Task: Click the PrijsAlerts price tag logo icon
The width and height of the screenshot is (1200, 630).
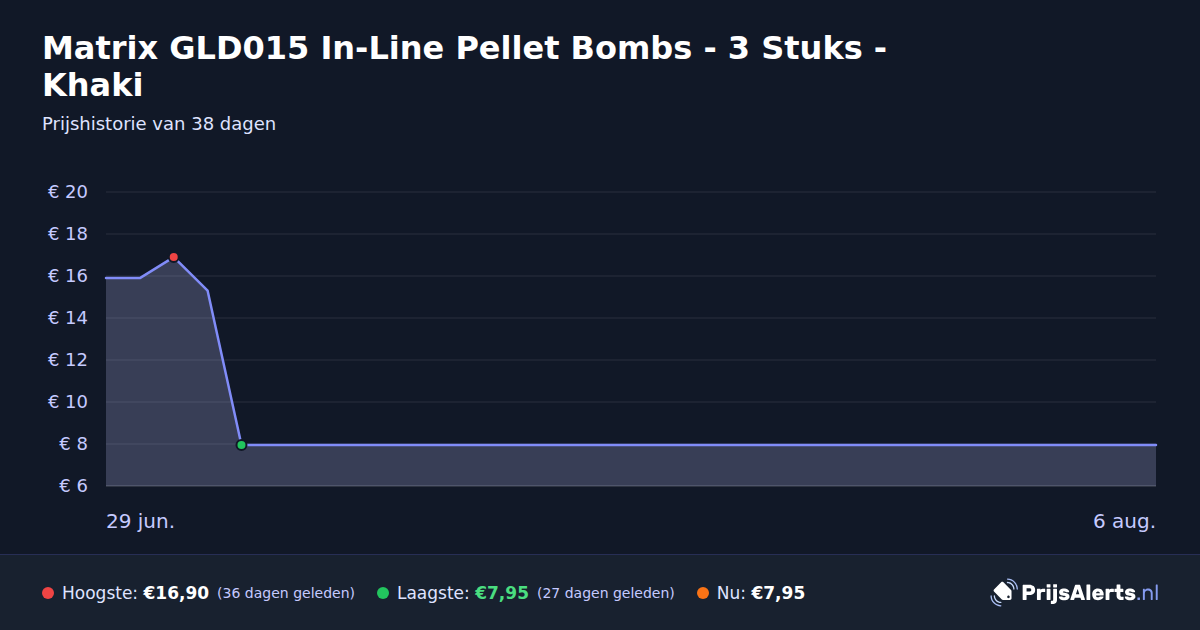Action: tap(1003, 593)
